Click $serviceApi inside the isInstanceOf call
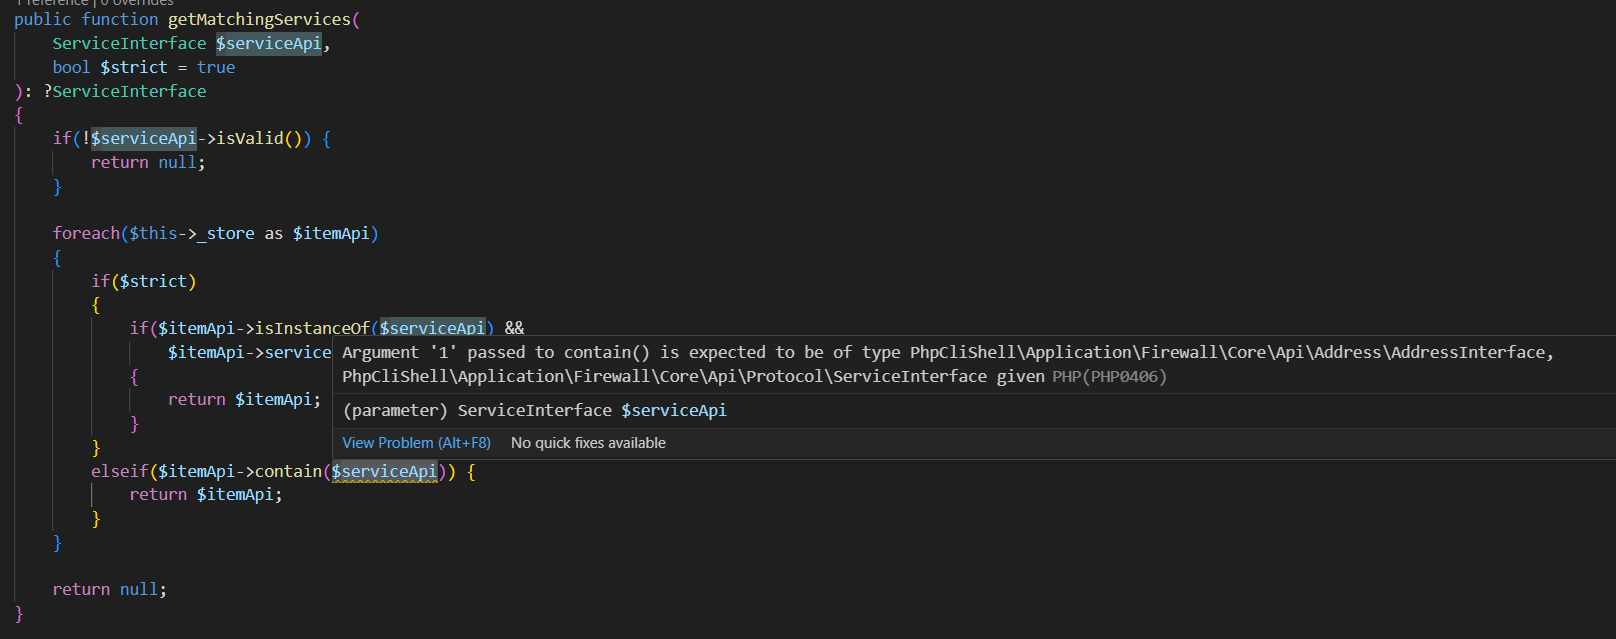1616x639 pixels. pyautogui.click(x=432, y=328)
